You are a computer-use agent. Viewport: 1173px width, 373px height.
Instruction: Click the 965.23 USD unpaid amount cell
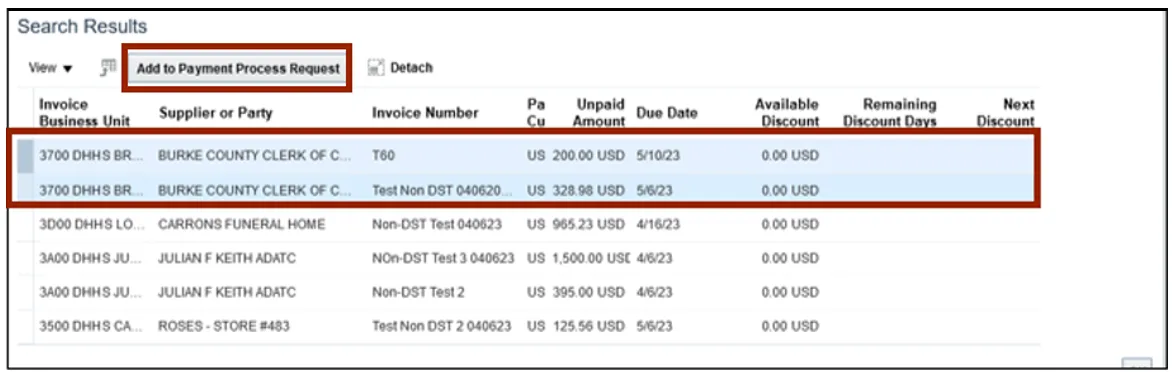pyautogui.click(x=588, y=224)
